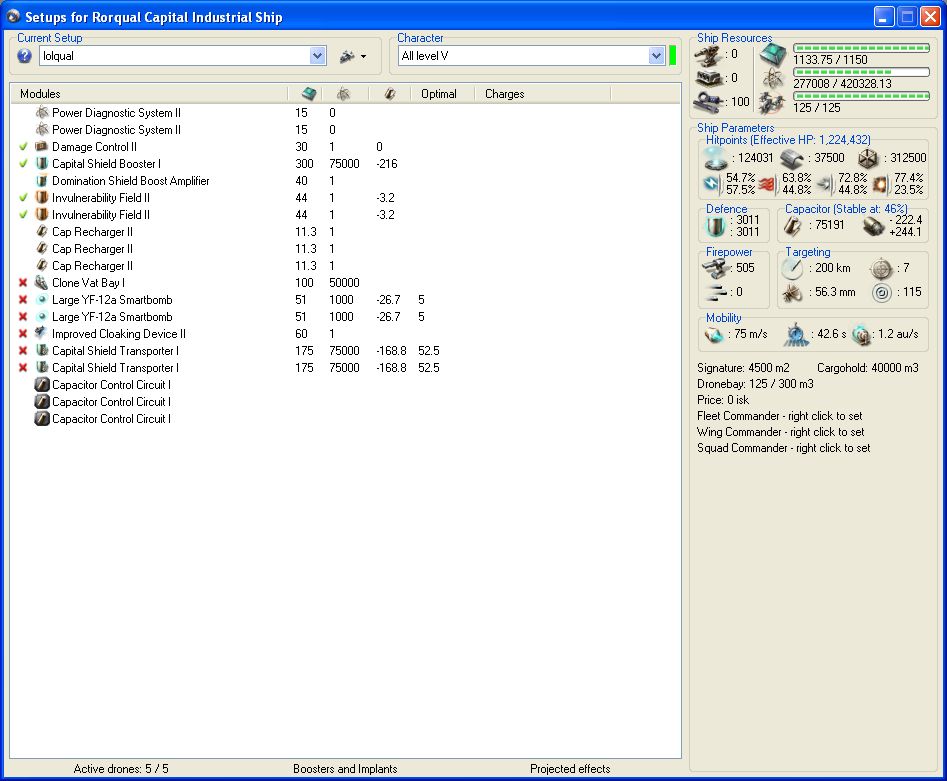Toggle the Clone Vat Bay I red X
Image resolution: width=947 pixels, height=781 pixels.
point(23,283)
